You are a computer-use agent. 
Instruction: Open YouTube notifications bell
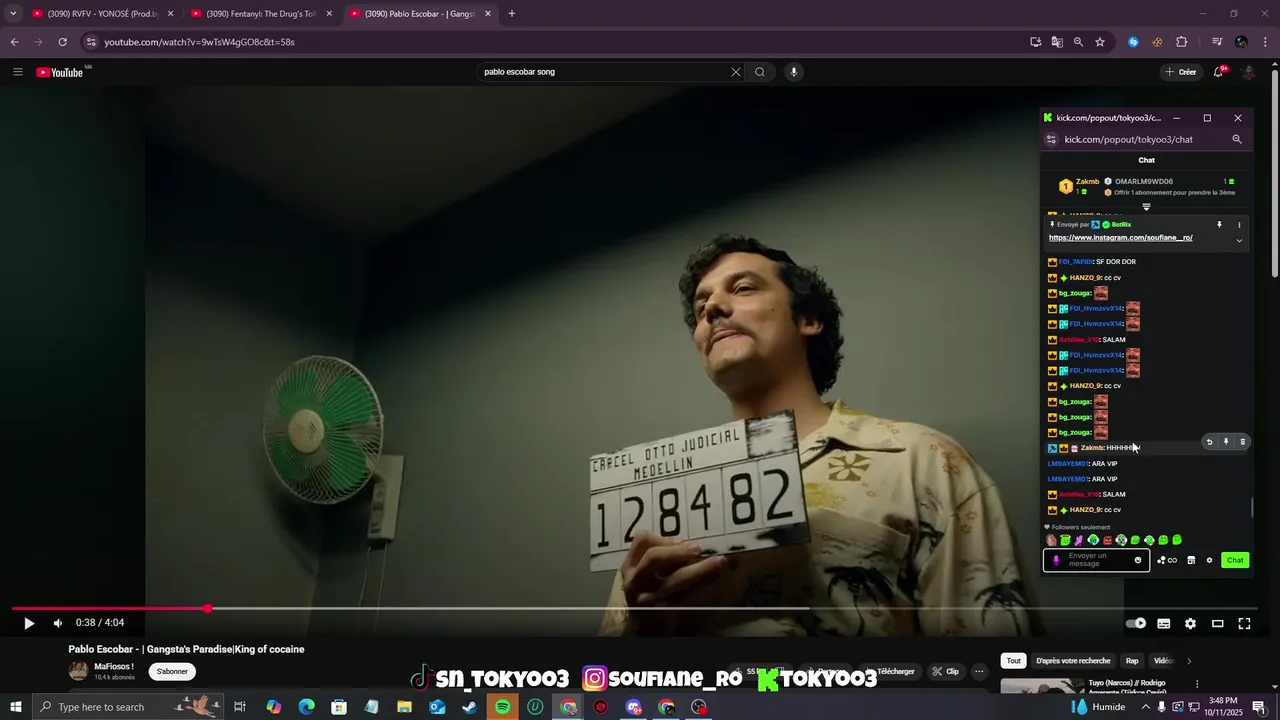1219,72
